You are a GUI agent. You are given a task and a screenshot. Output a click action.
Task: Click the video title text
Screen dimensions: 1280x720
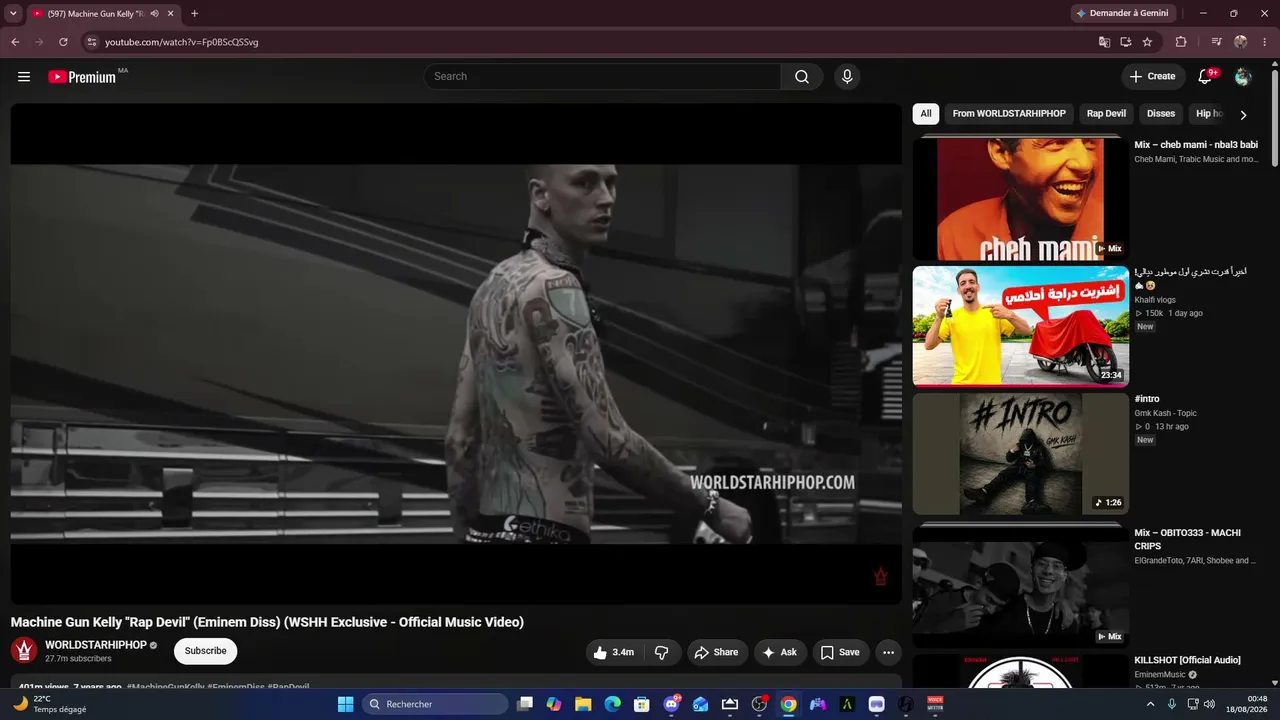pyautogui.click(x=267, y=622)
